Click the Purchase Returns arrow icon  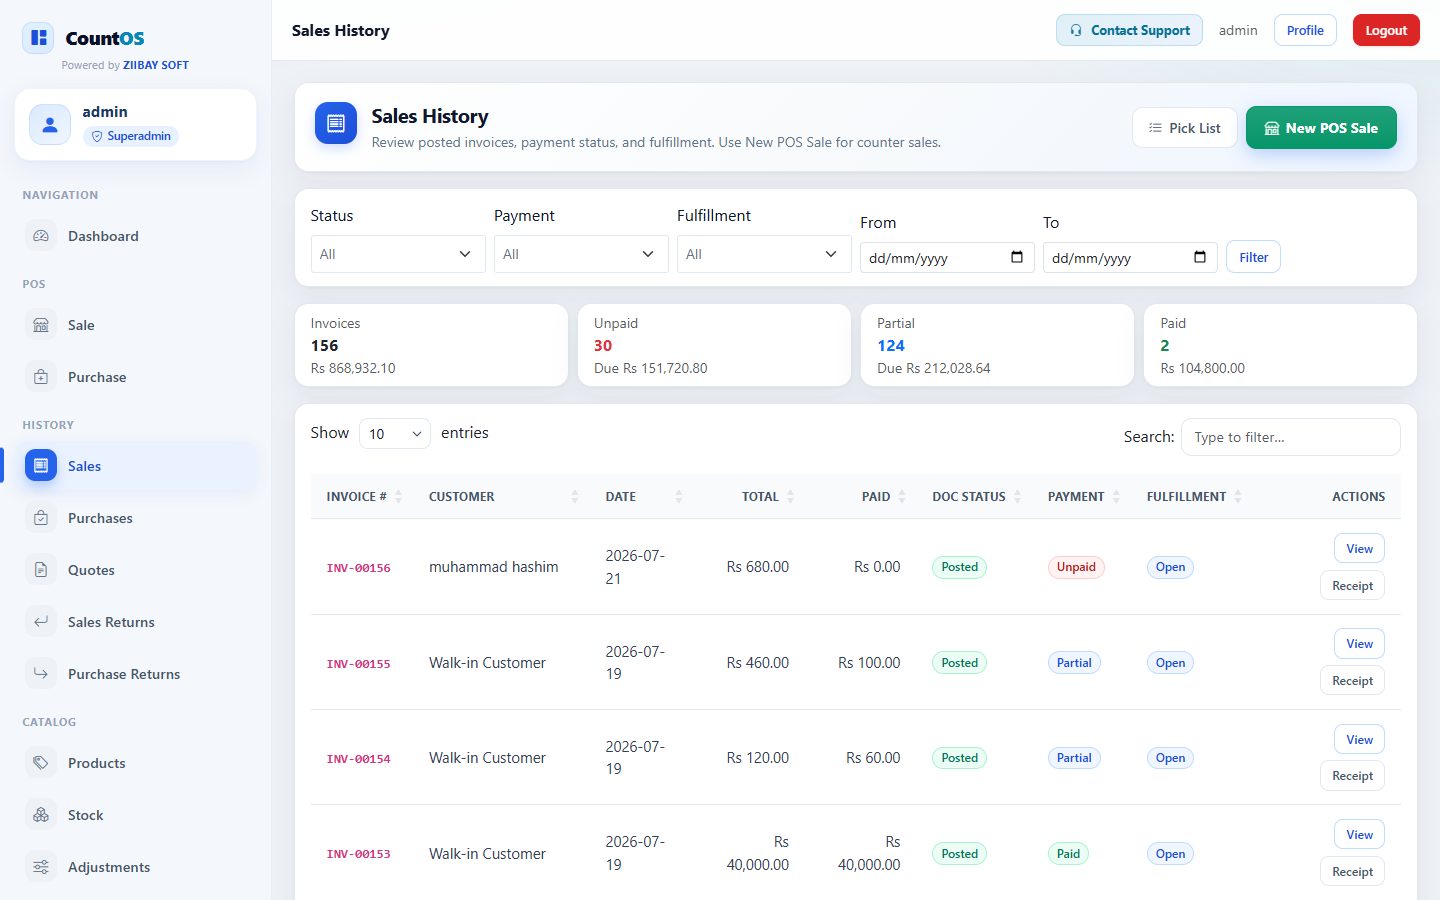click(x=41, y=674)
